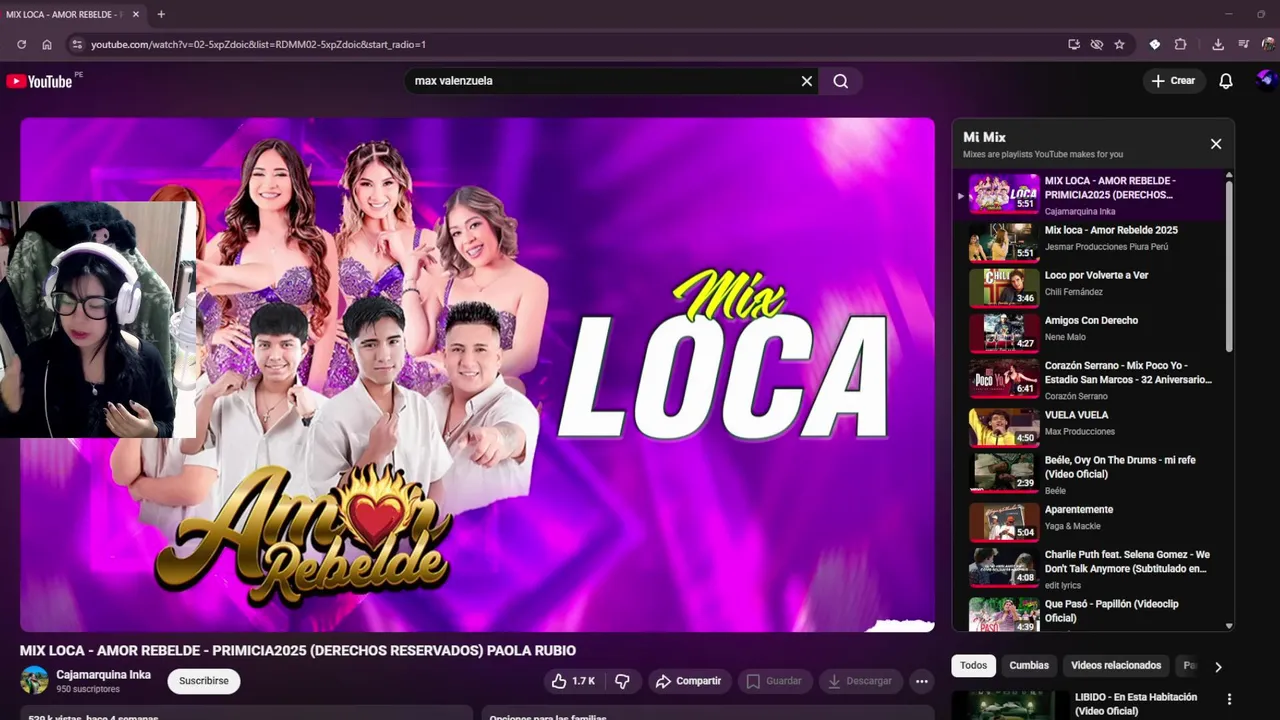Click the Descargar download button
The width and height of the screenshot is (1280, 720).
[x=859, y=681]
